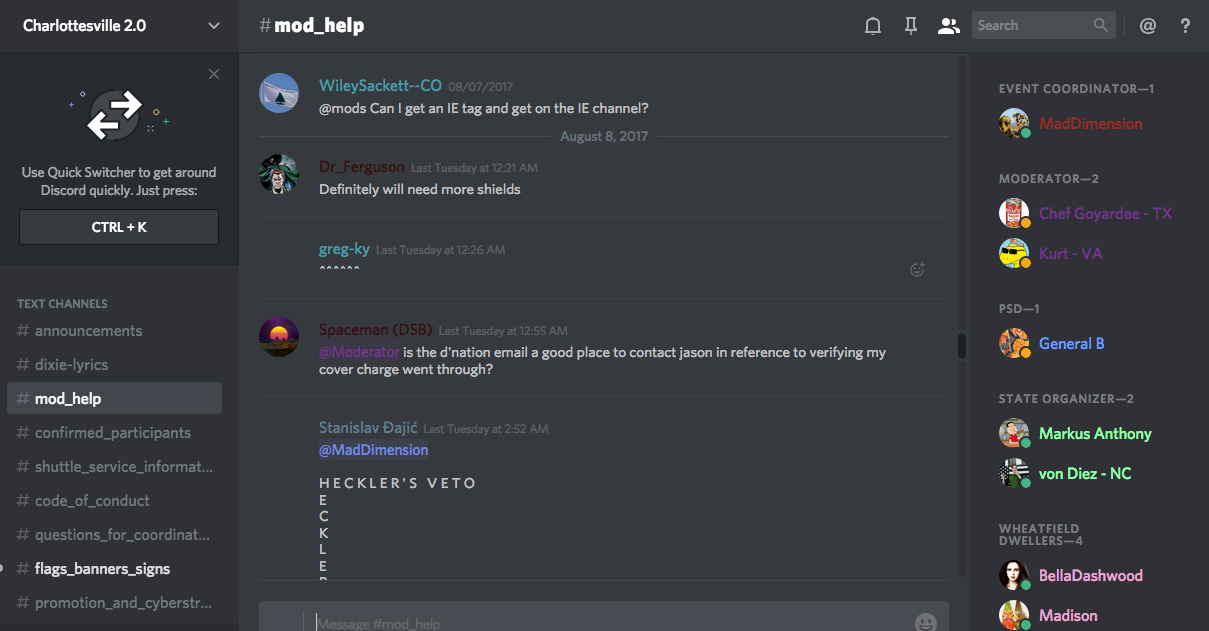
Task: Click the @MadDimension mention link
Action: click(373, 450)
